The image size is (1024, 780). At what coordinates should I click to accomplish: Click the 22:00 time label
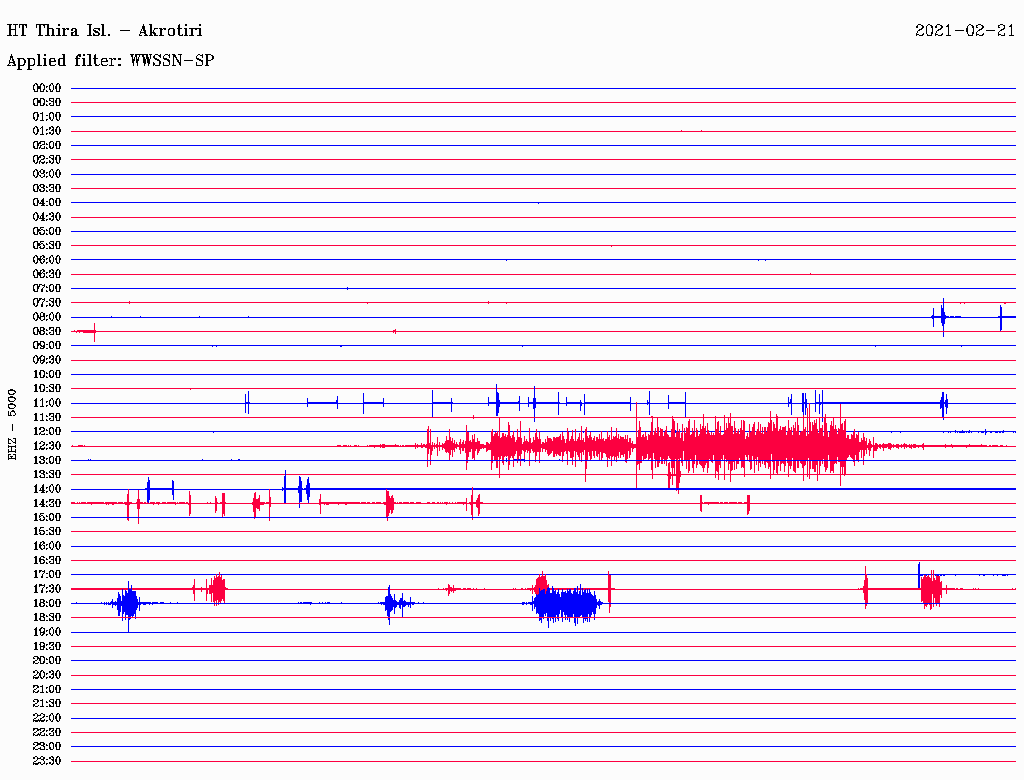[47, 718]
